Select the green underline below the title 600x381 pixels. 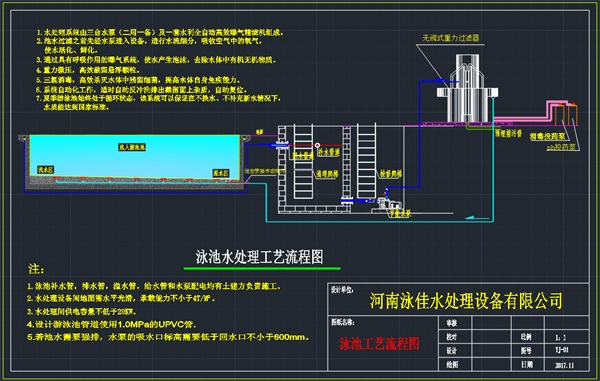point(262,269)
